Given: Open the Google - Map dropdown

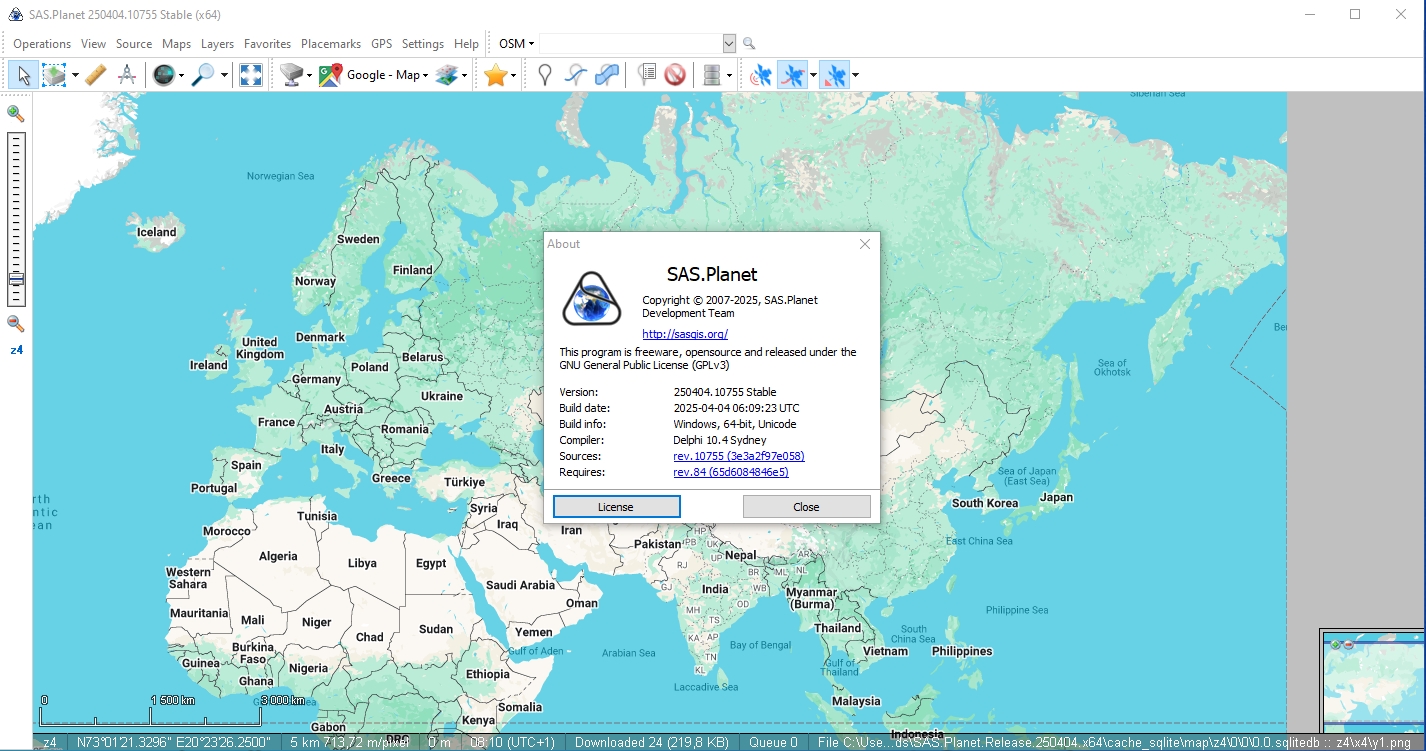Looking at the screenshot, I should click(x=426, y=74).
